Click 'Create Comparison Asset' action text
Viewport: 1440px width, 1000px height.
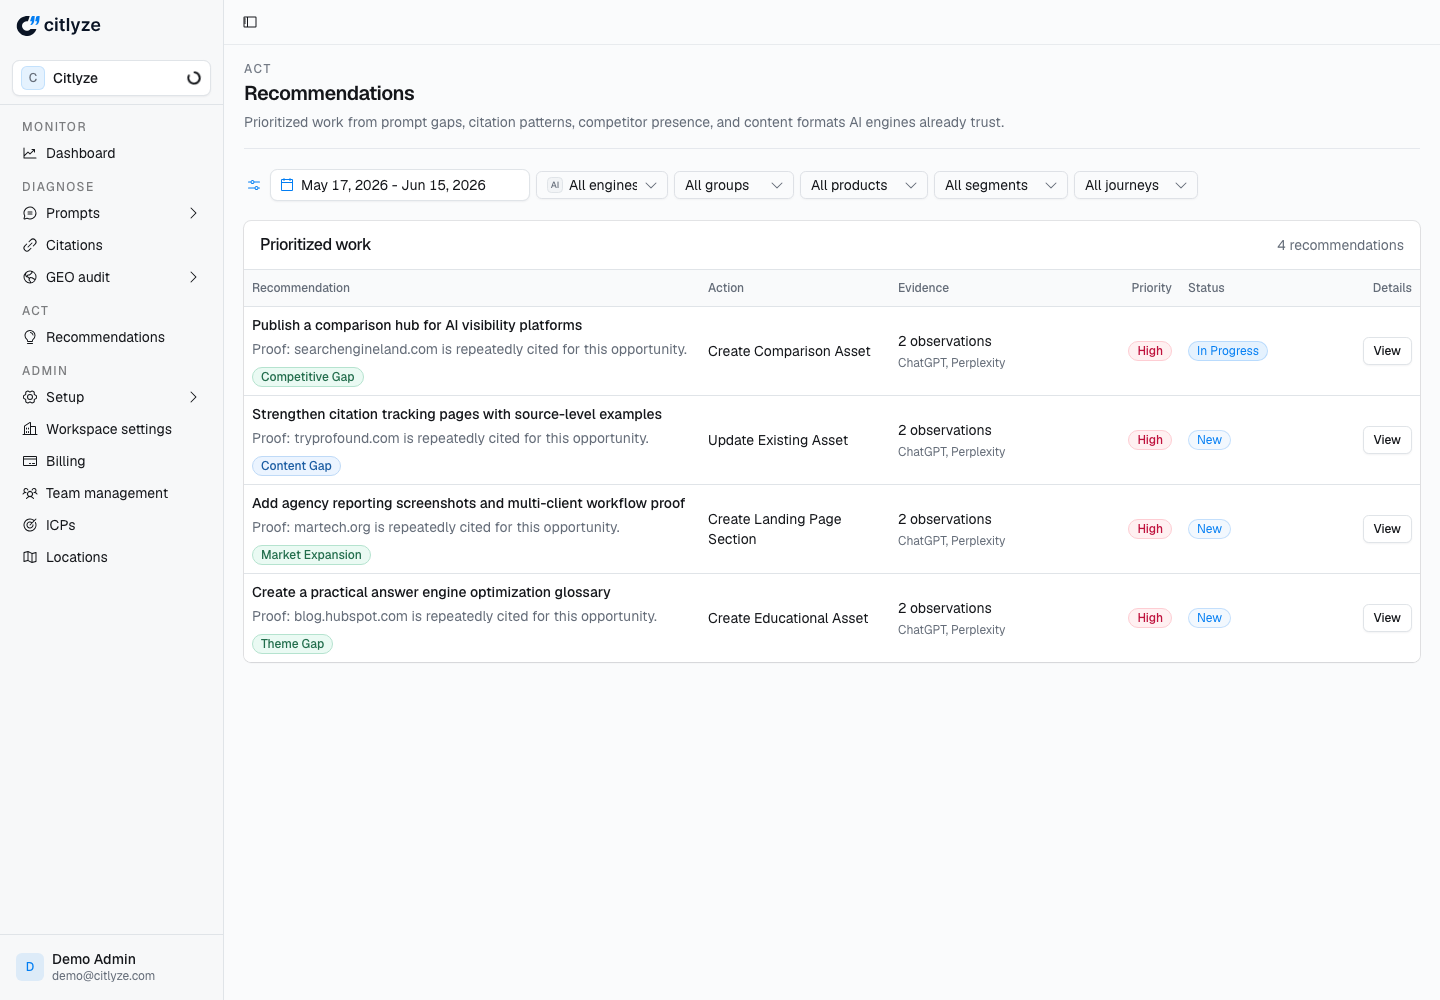(789, 351)
